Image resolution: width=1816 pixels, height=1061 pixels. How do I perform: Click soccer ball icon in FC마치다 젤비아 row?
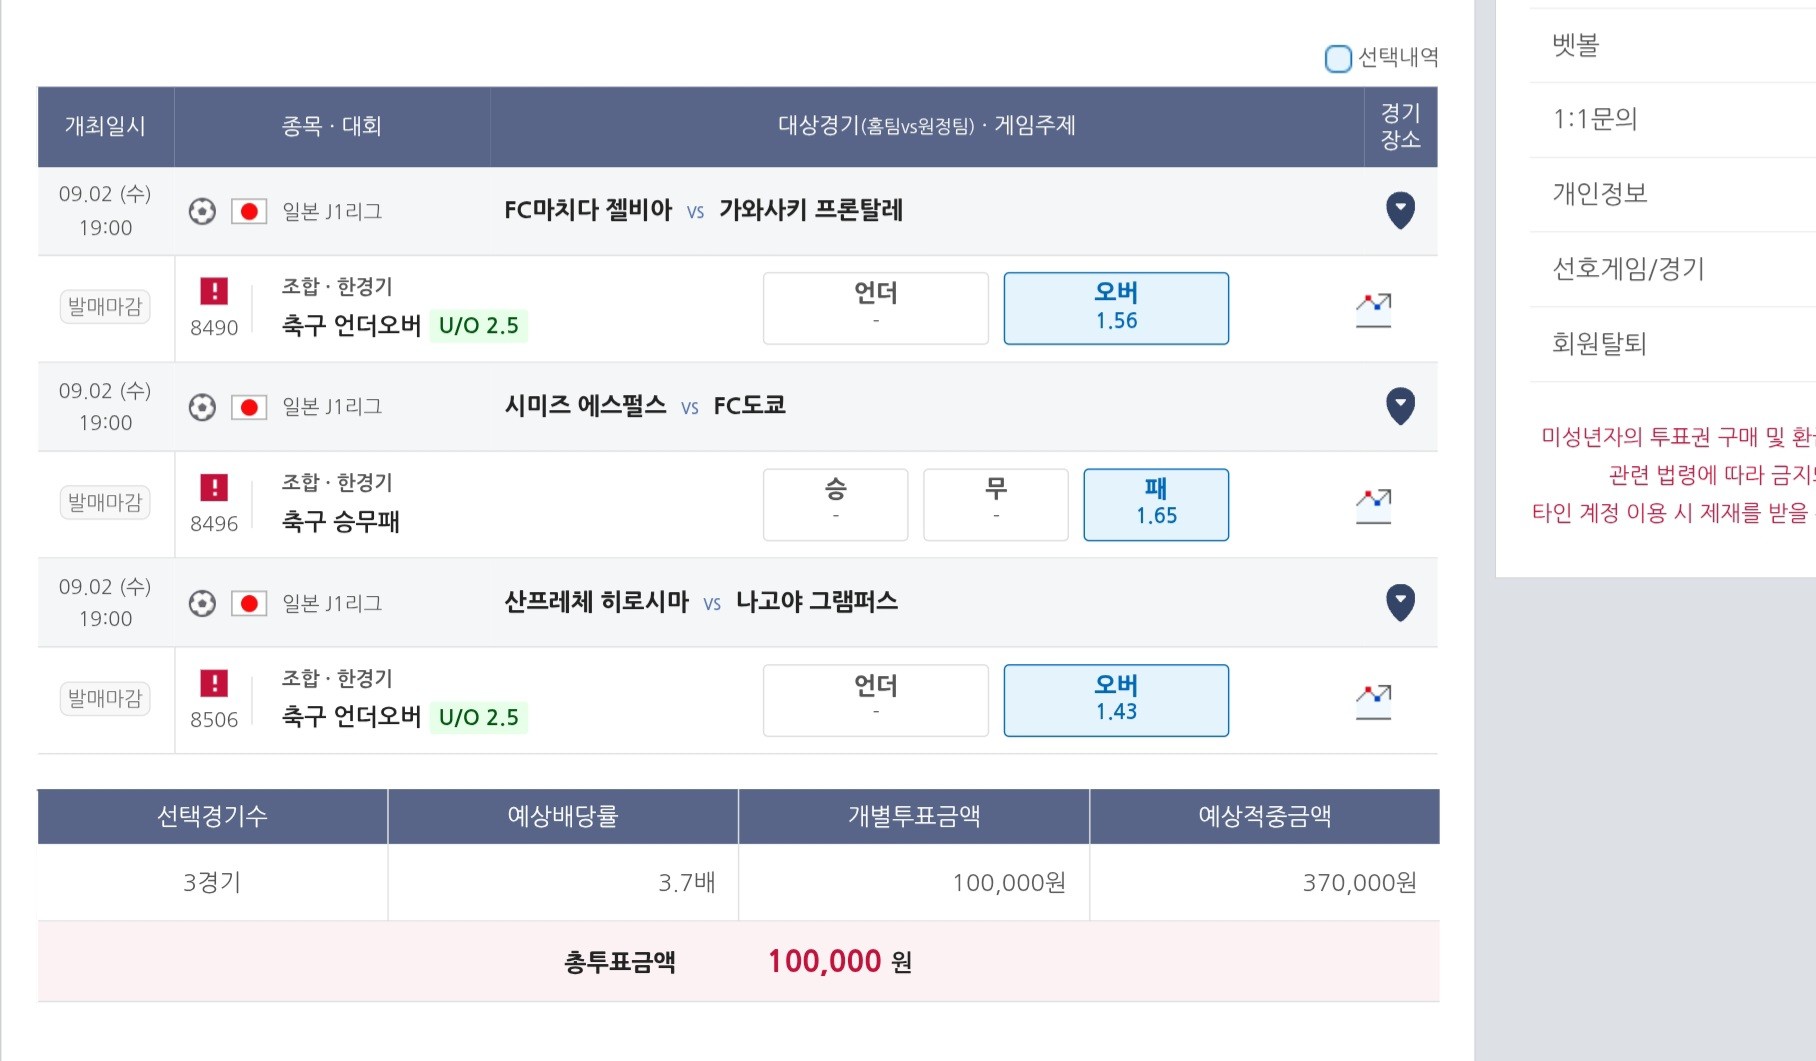click(202, 212)
